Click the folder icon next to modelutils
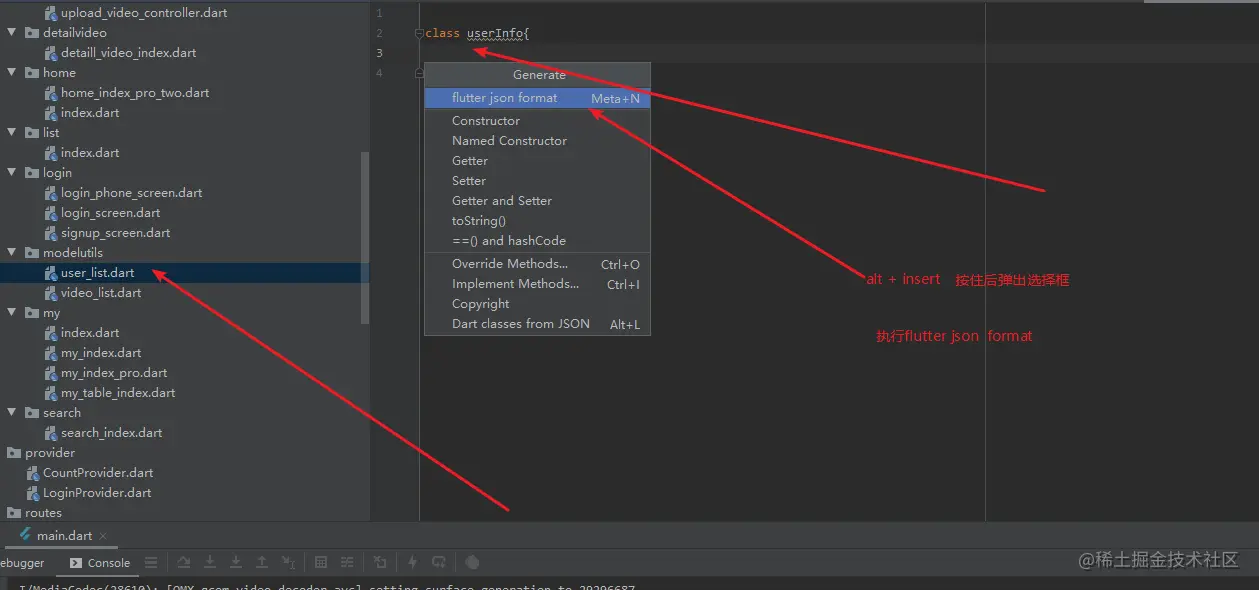The image size is (1259, 590). click(x=32, y=253)
